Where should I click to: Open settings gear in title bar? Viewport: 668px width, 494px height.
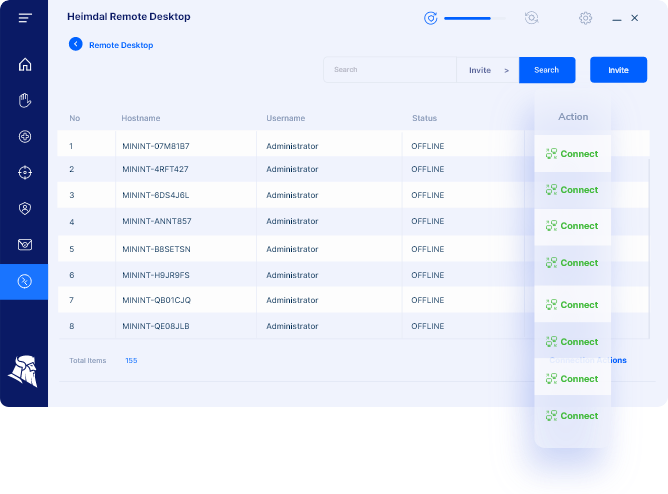pos(585,18)
